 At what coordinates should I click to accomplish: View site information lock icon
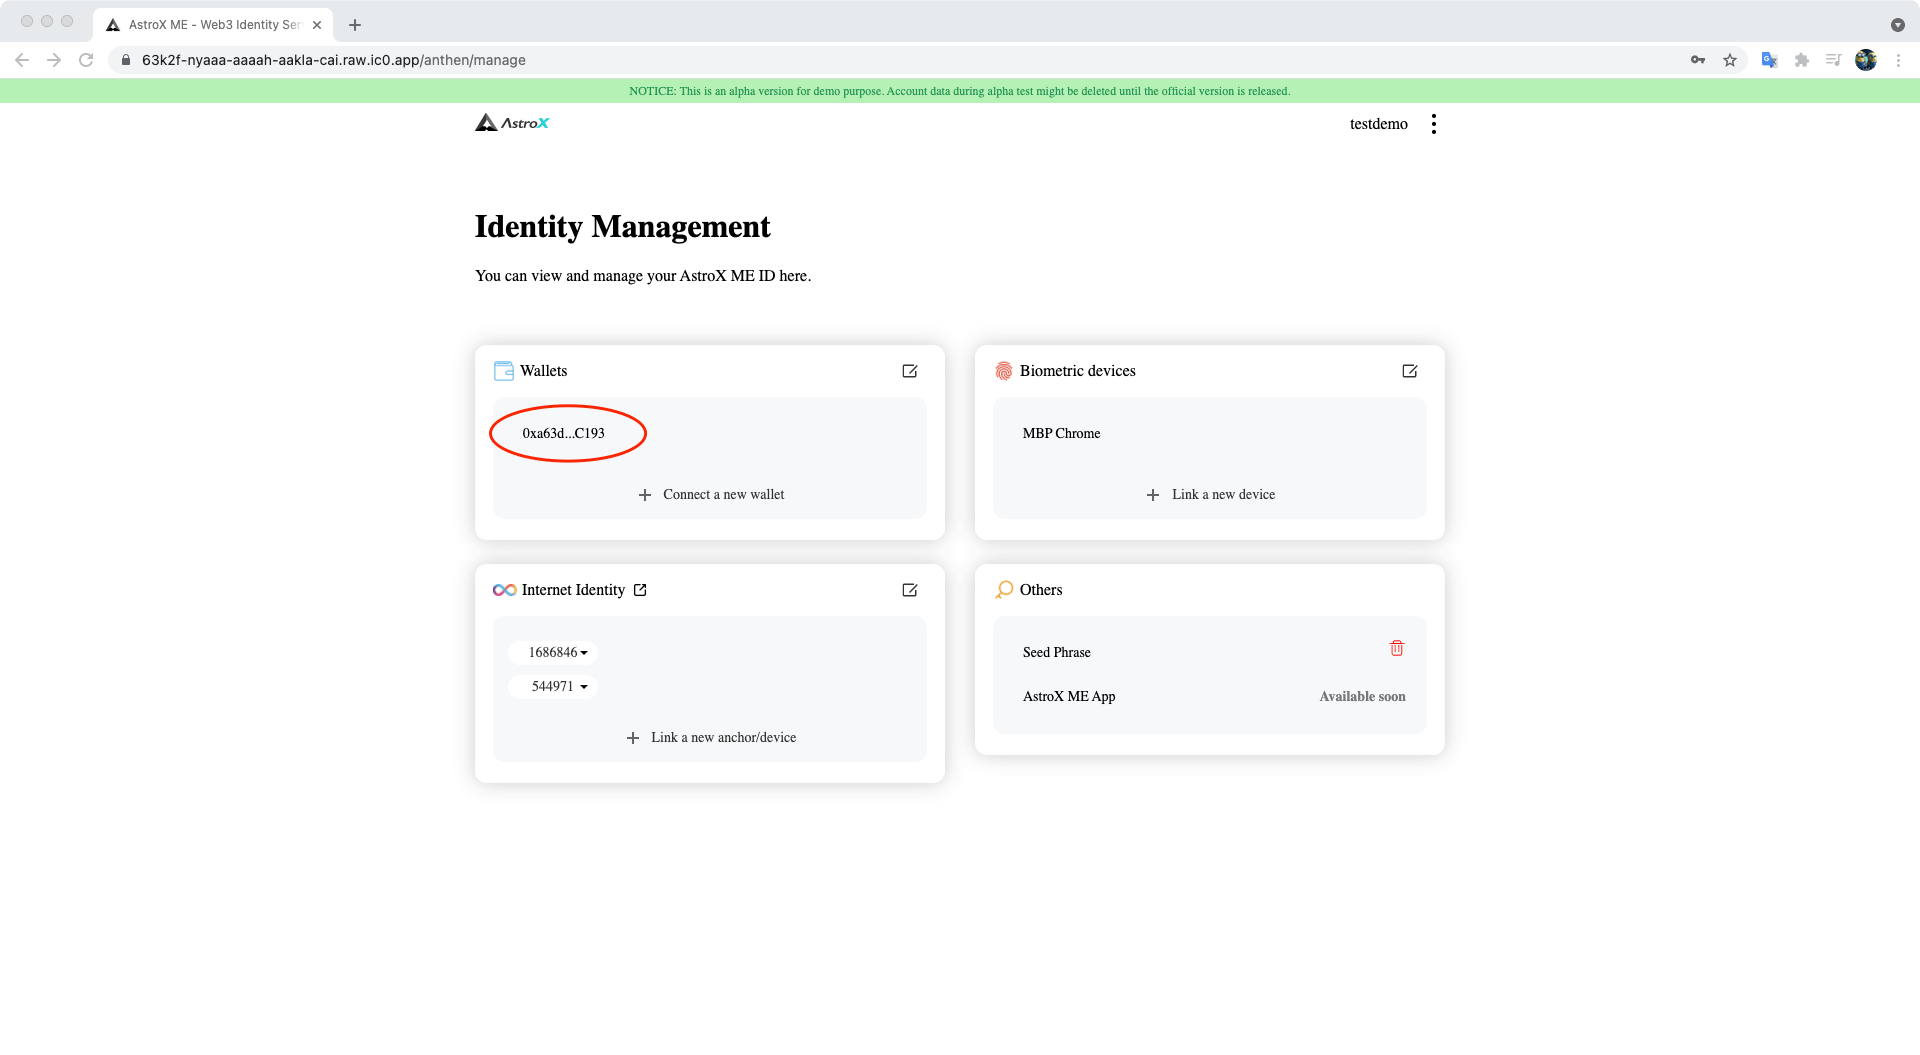[126, 60]
